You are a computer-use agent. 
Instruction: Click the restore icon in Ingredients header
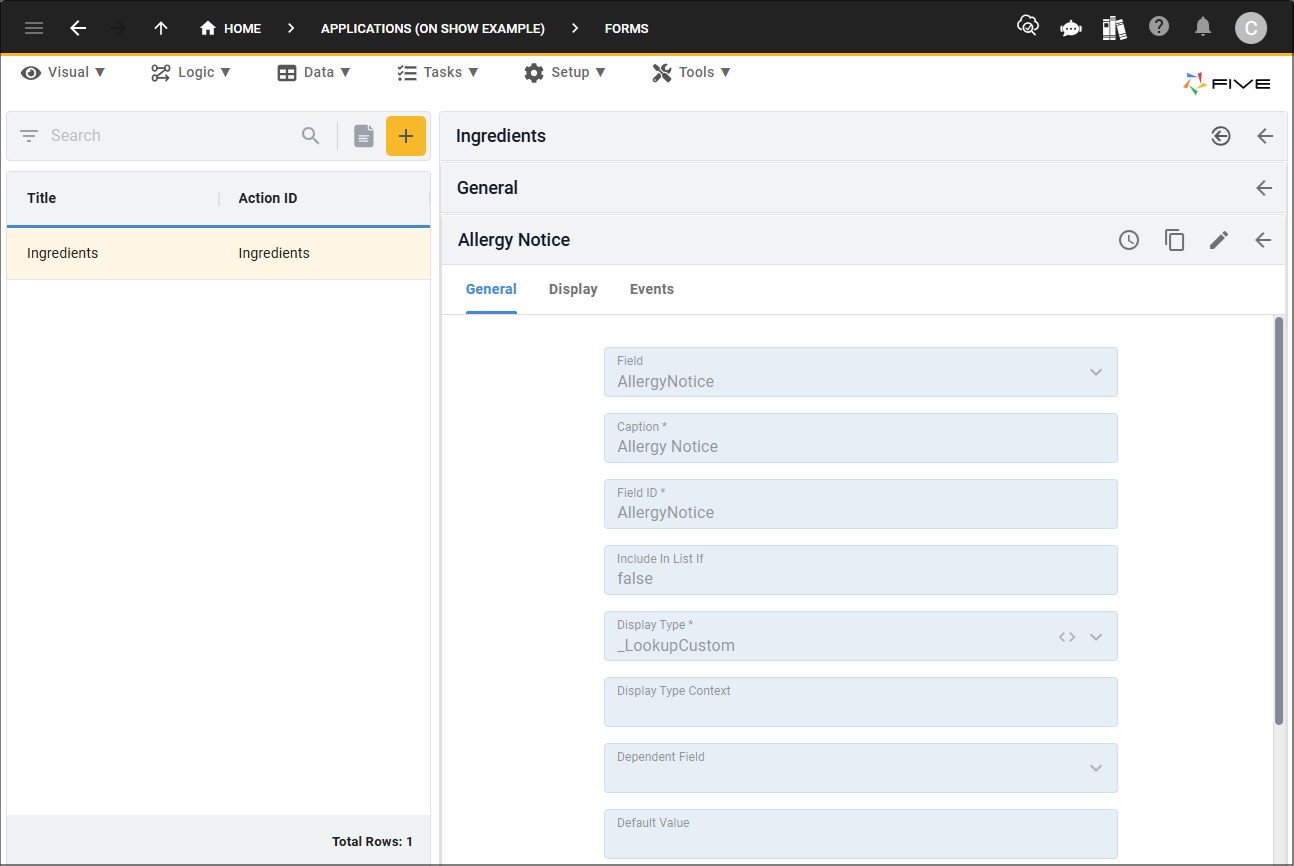point(1221,136)
